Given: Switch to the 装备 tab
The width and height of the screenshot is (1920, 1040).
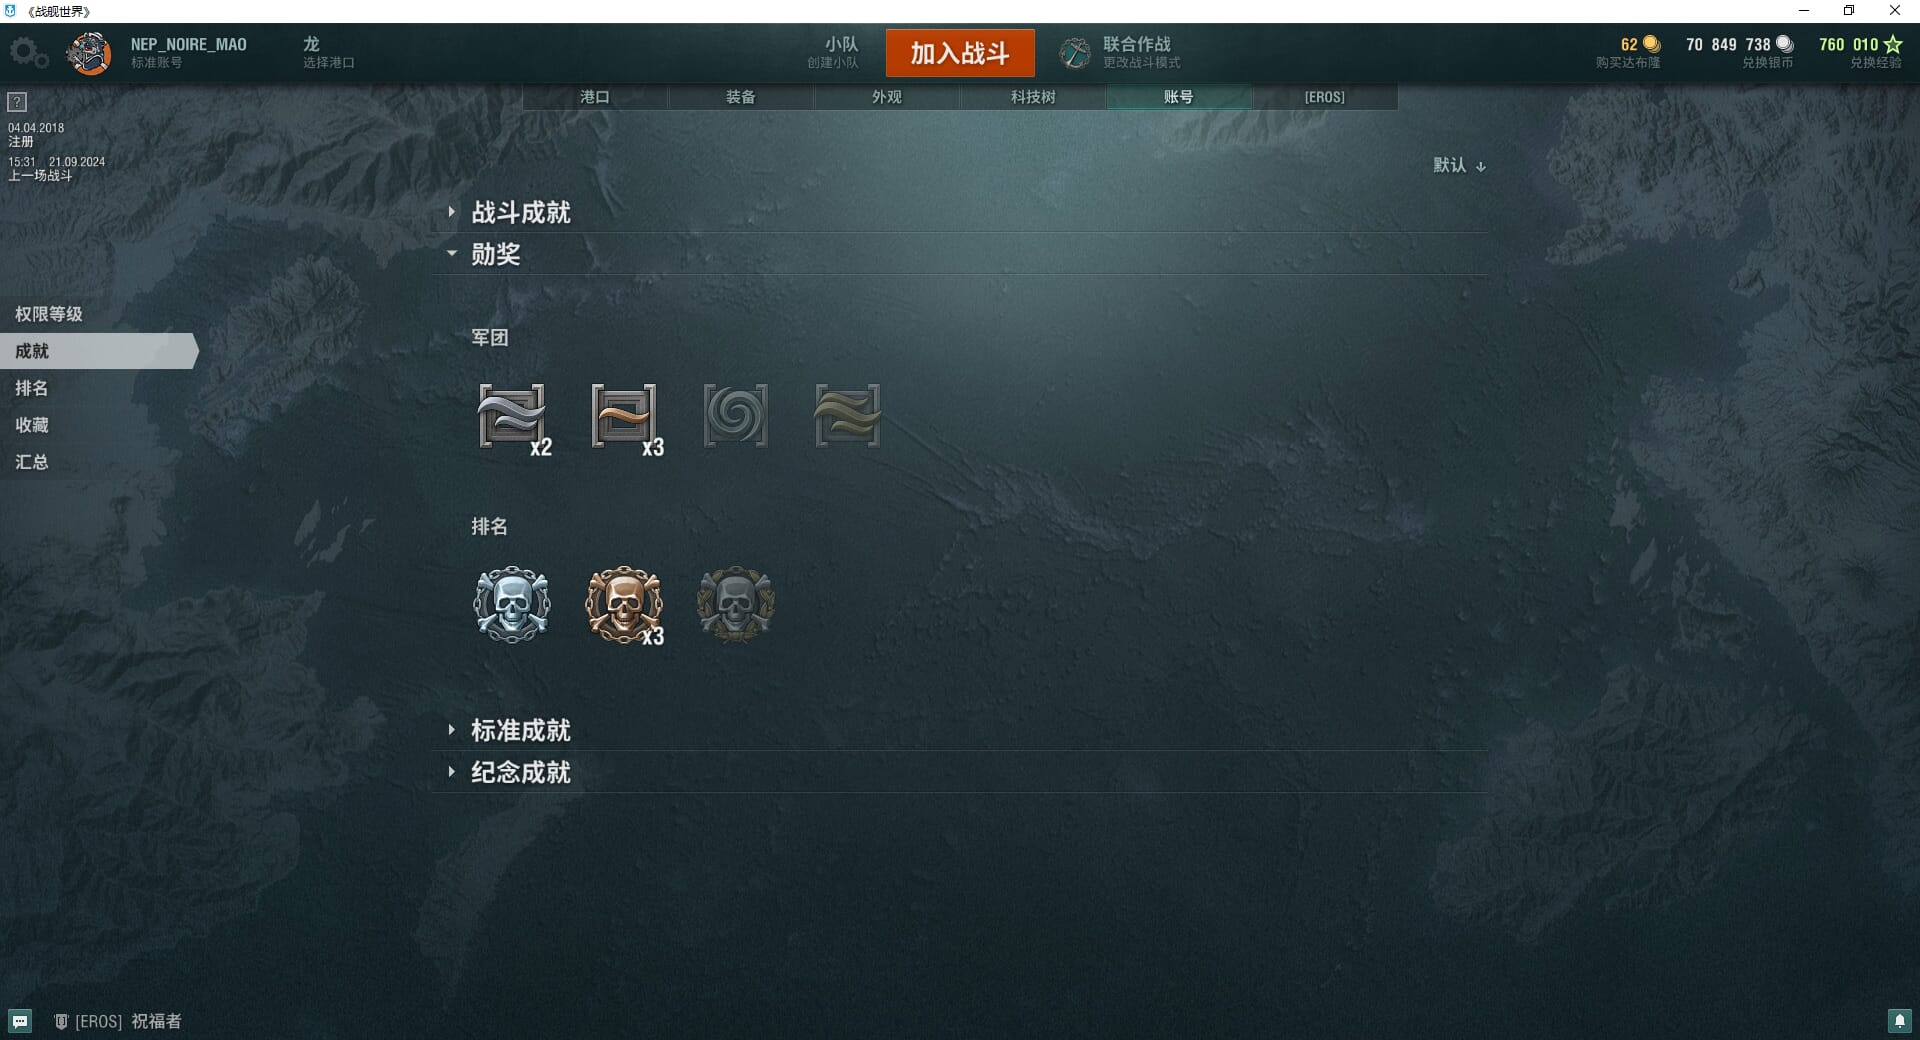Looking at the screenshot, I should click(x=741, y=97).
